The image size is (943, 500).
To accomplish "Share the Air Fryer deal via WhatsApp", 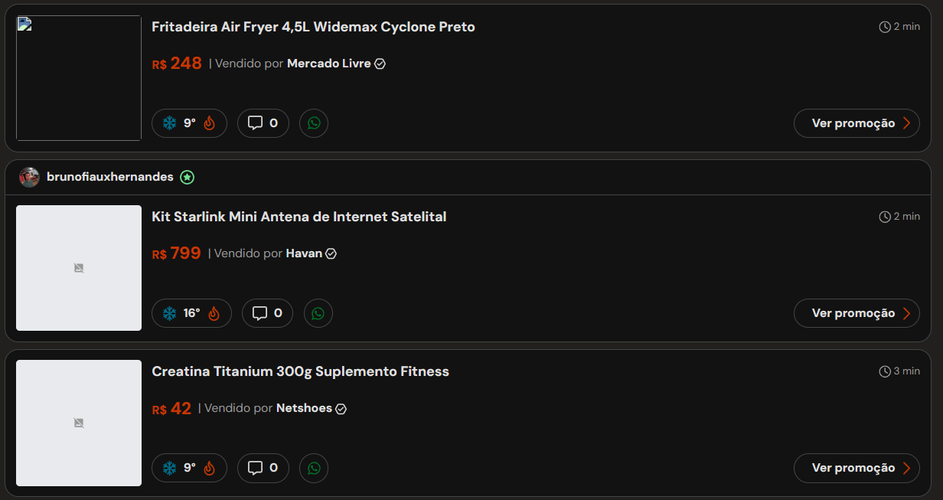I will click(x=314, y=123).
